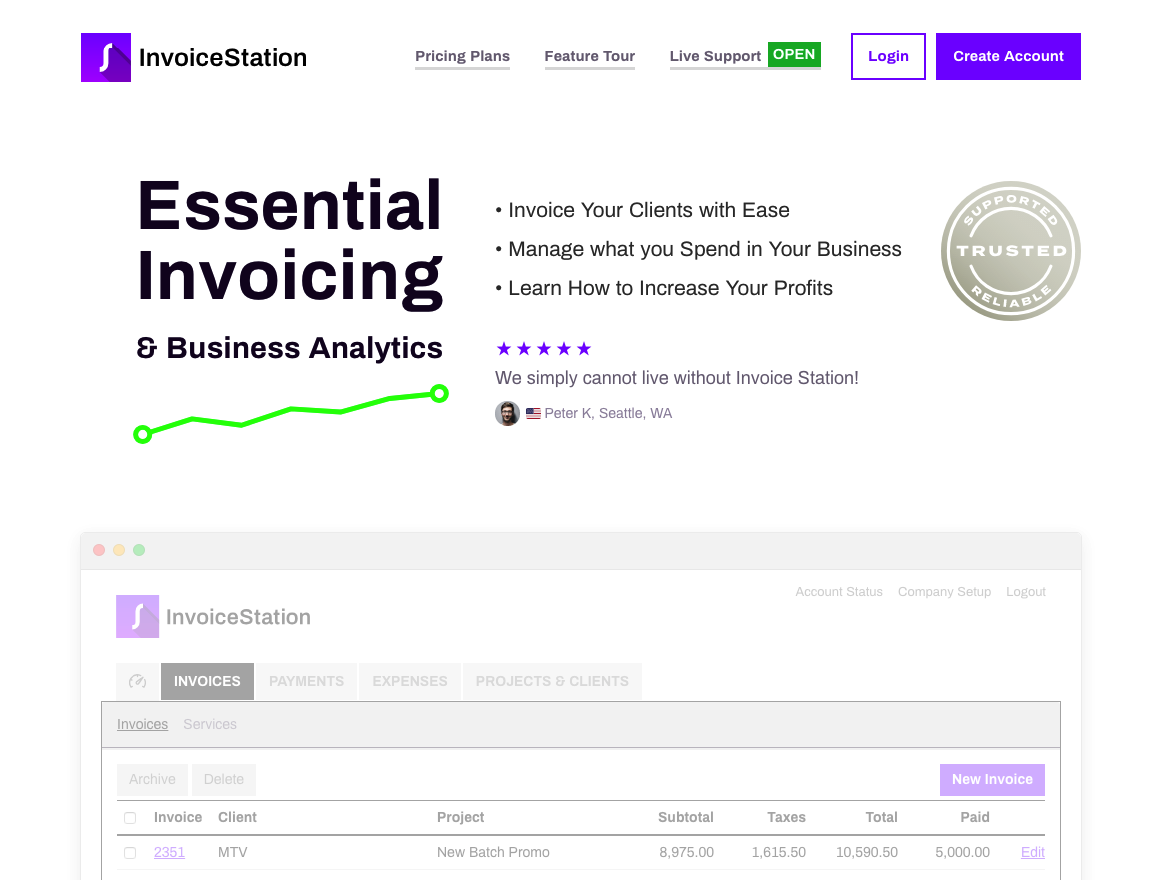Click the InvoiceStation logo in the top navigation
Image resolution: width=1167 pixels, height=880 pixels.
point(193,57)
